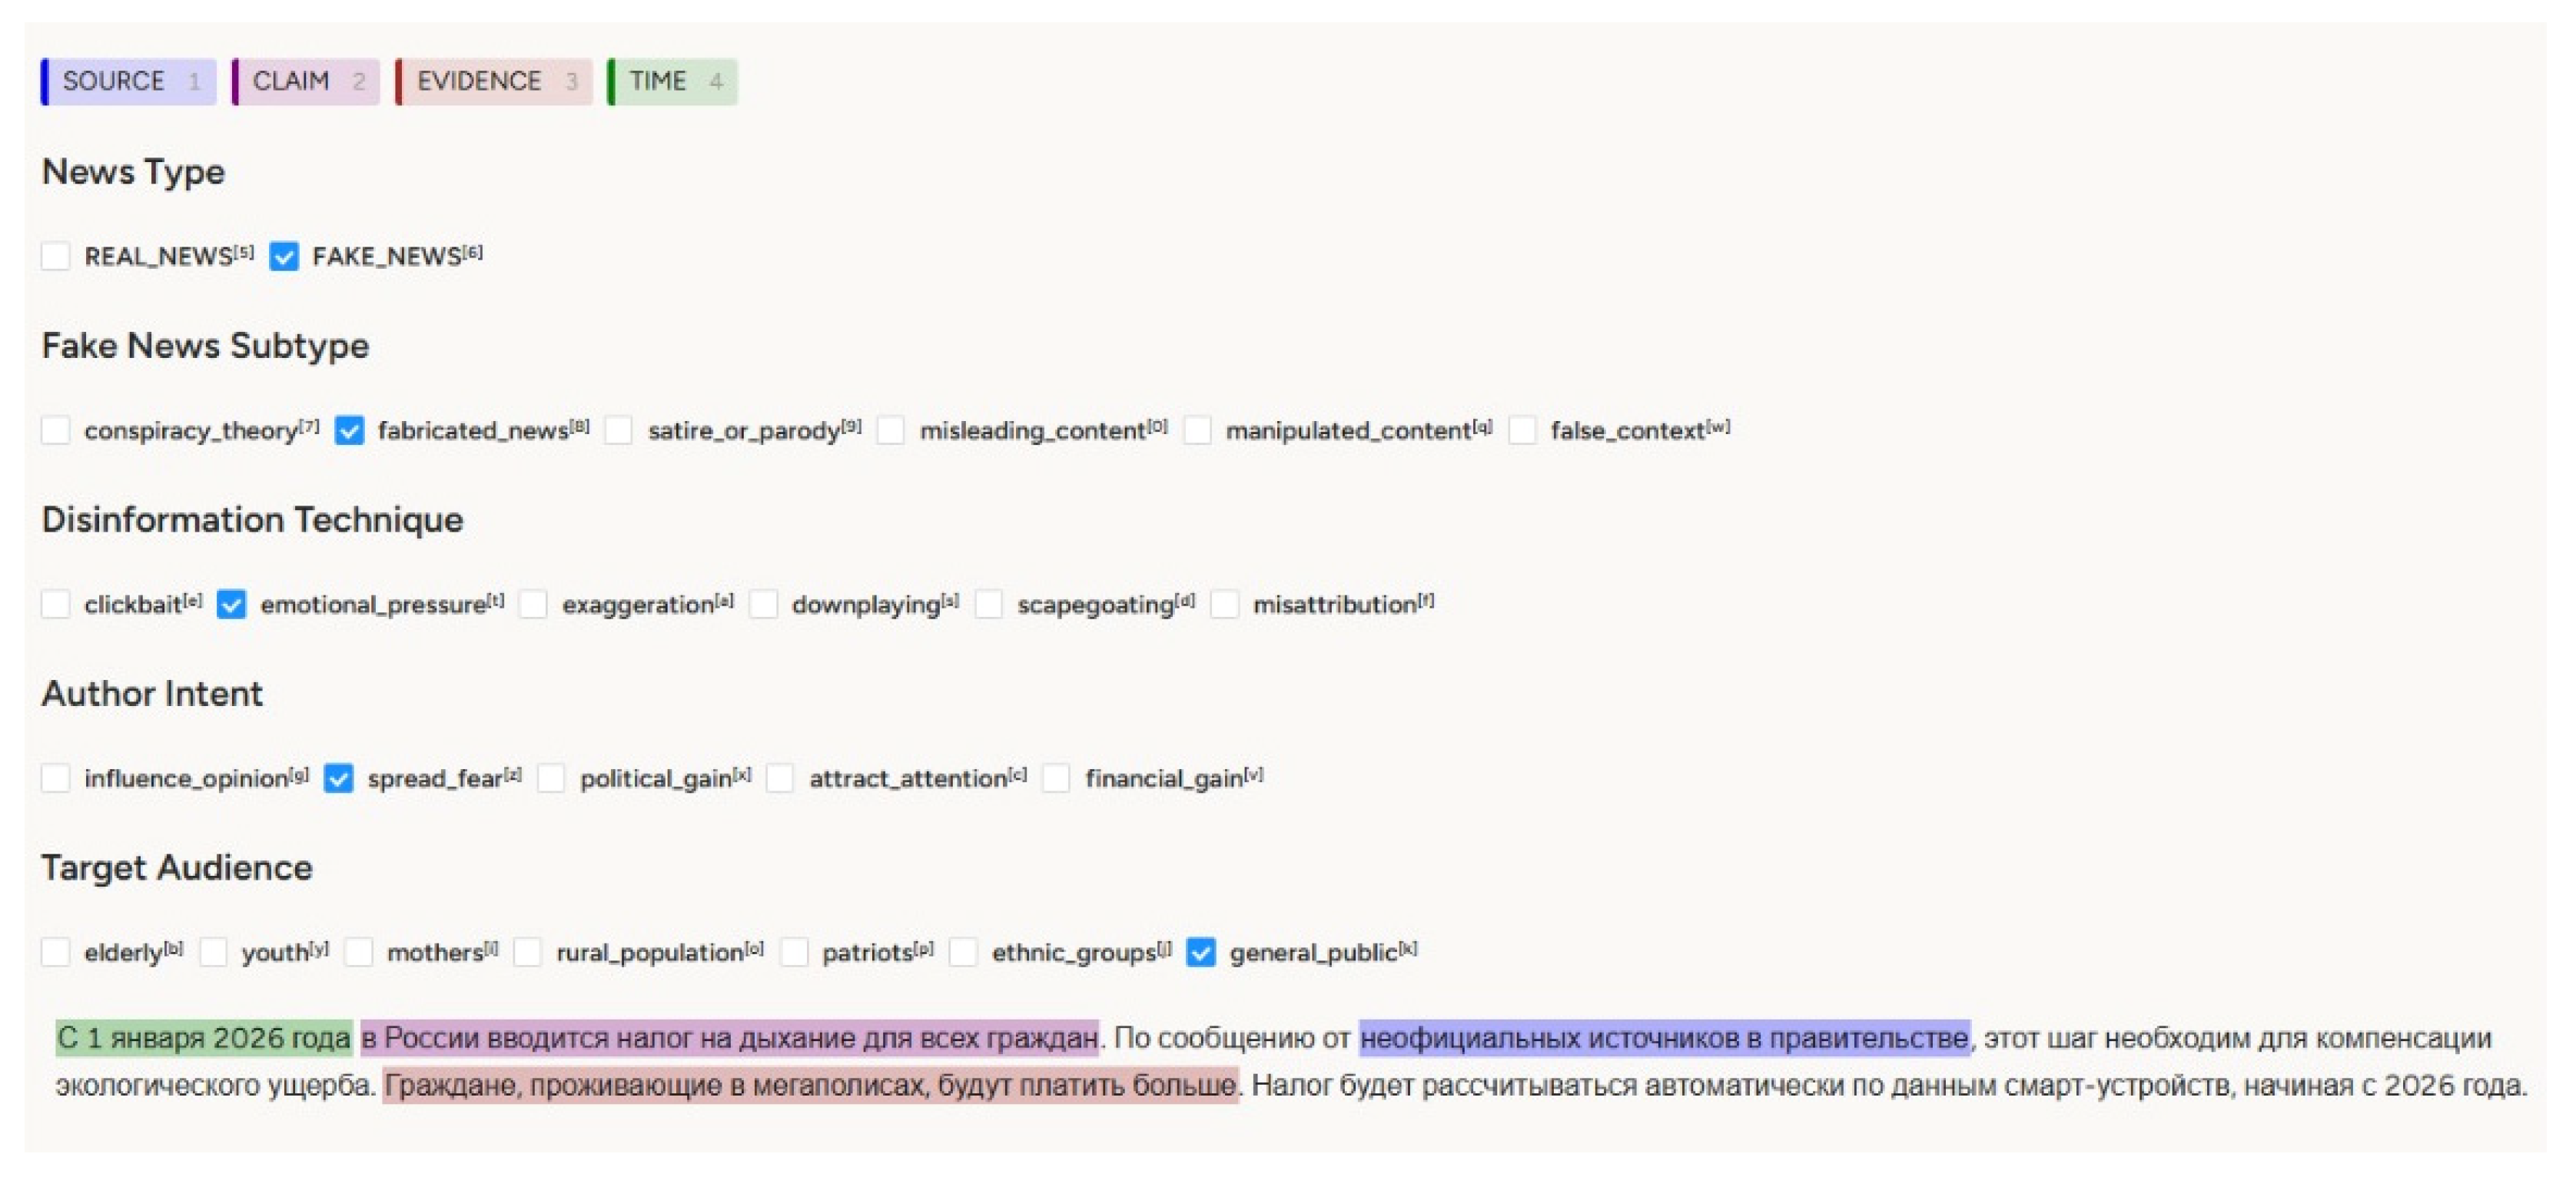The image size is (2576, 1177).
Task: Check the REAL_NEWS checkbox
Action: pos(56,256)
